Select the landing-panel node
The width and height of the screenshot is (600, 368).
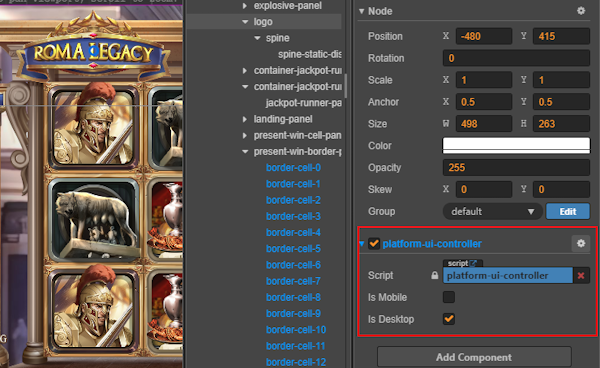(x=283, y=119)
